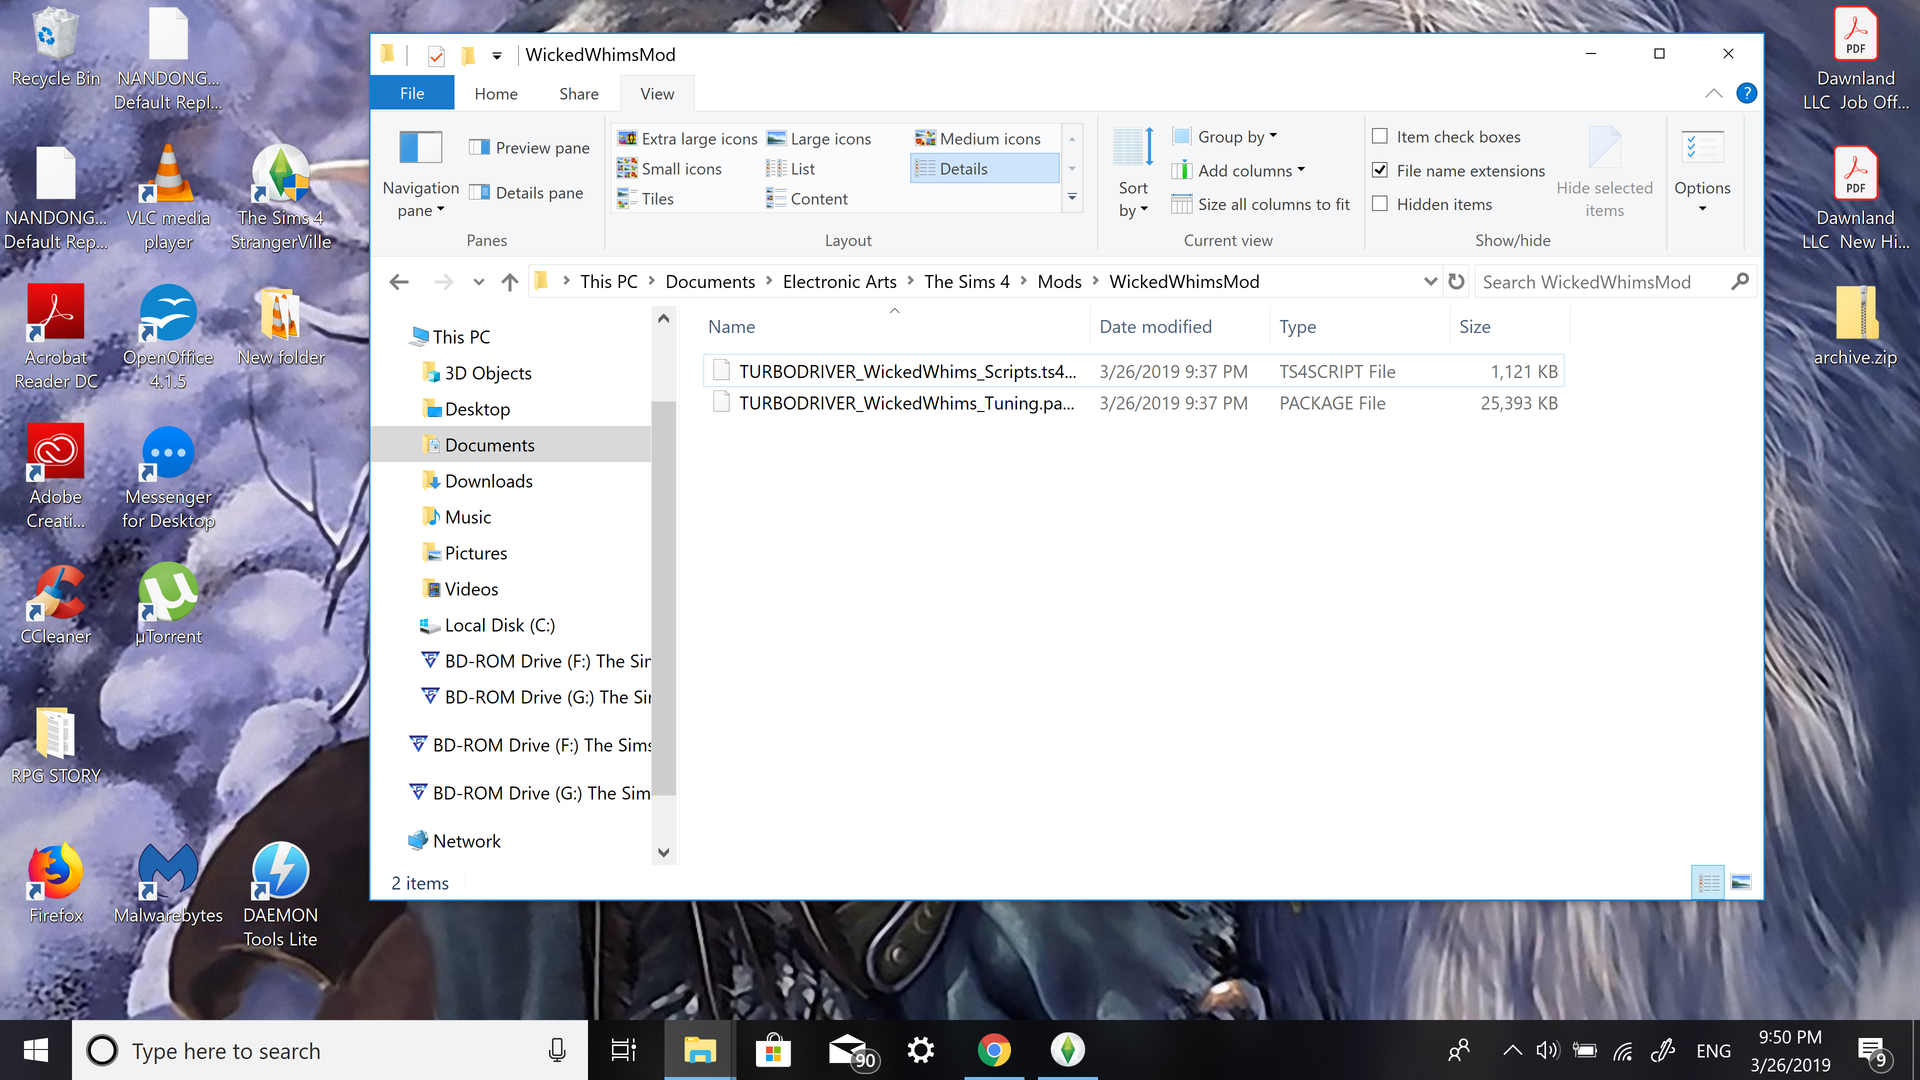
Task: Open the Add columns dropdown
Action: (1239, 171)
